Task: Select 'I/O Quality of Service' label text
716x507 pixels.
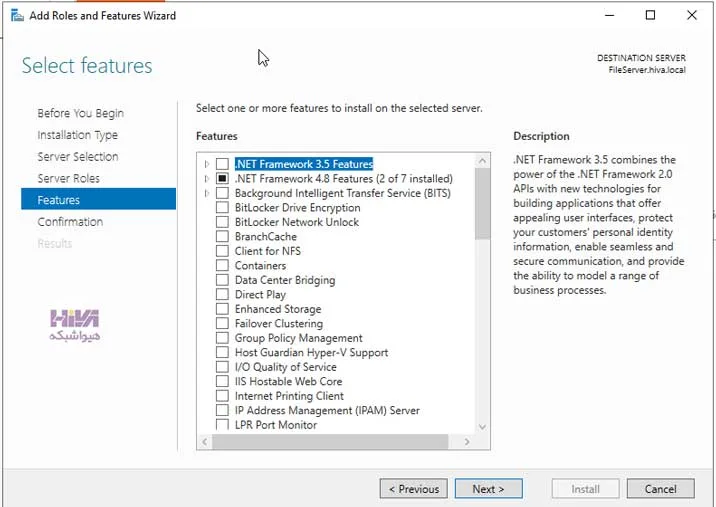Action: [x=285, y=367]
